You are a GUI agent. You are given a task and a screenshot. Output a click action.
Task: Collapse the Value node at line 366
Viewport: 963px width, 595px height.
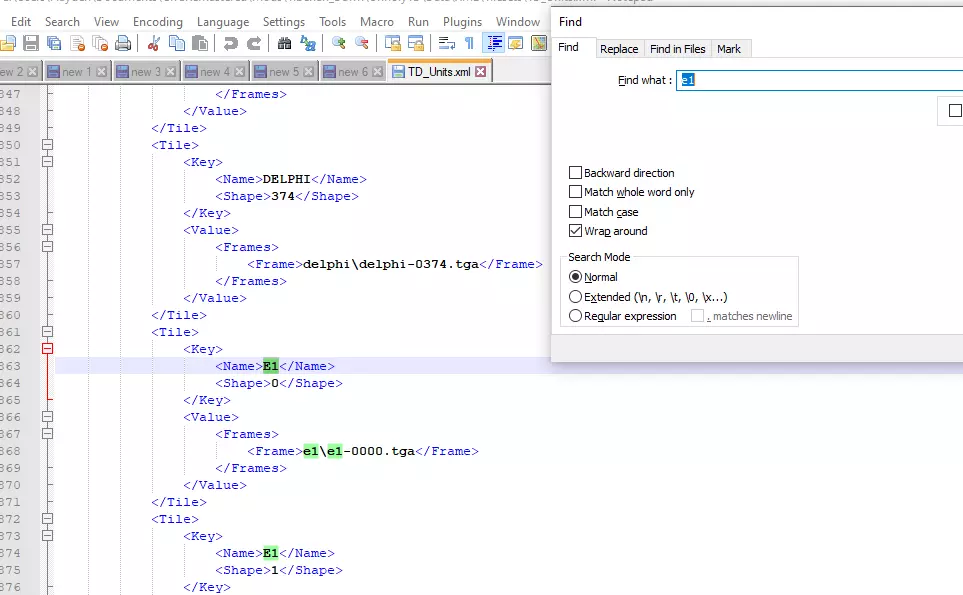pyautogui.click(x=47, y=417)
